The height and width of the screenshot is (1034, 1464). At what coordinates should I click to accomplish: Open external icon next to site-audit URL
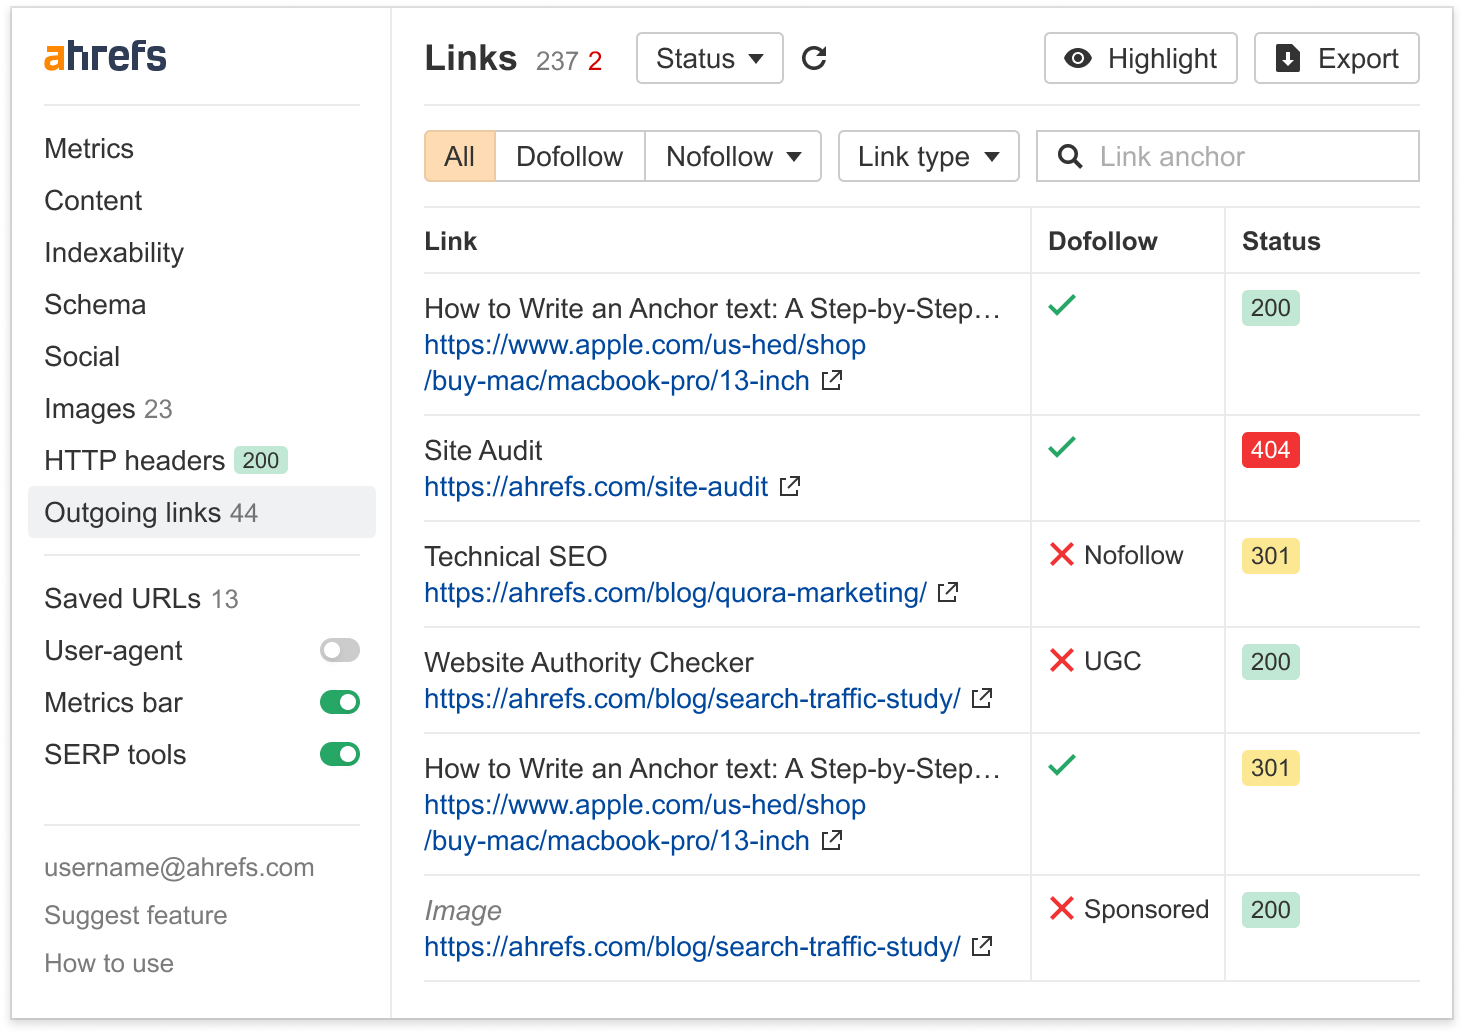(x=790, y=486)
